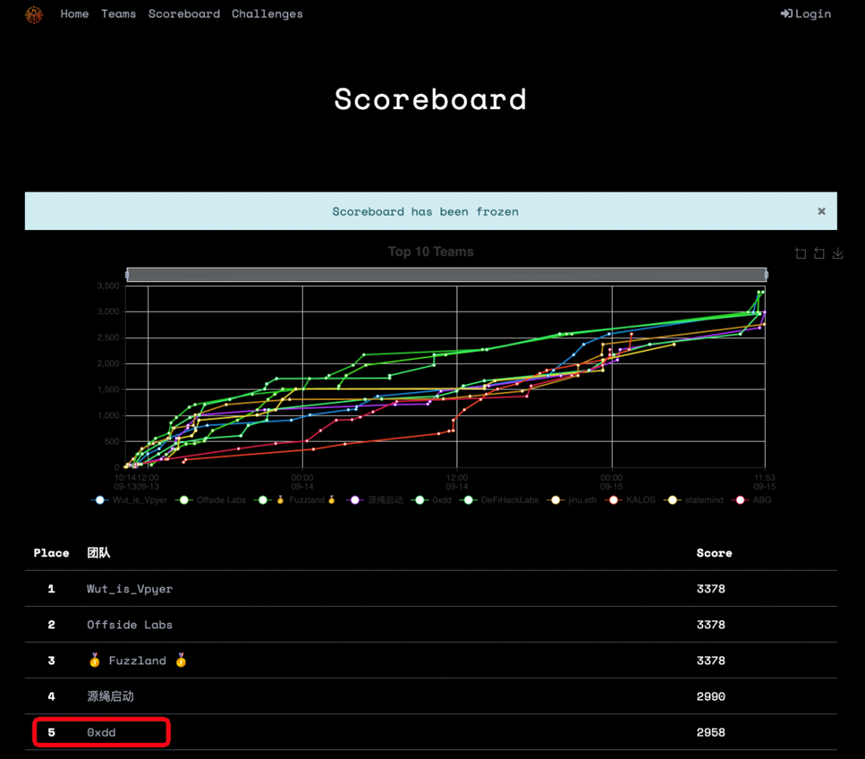Screen dimensions: 865x759
Task: Toggle the Wut_is_Vpyer series in the legend
Action: click(x=131, y=500)
